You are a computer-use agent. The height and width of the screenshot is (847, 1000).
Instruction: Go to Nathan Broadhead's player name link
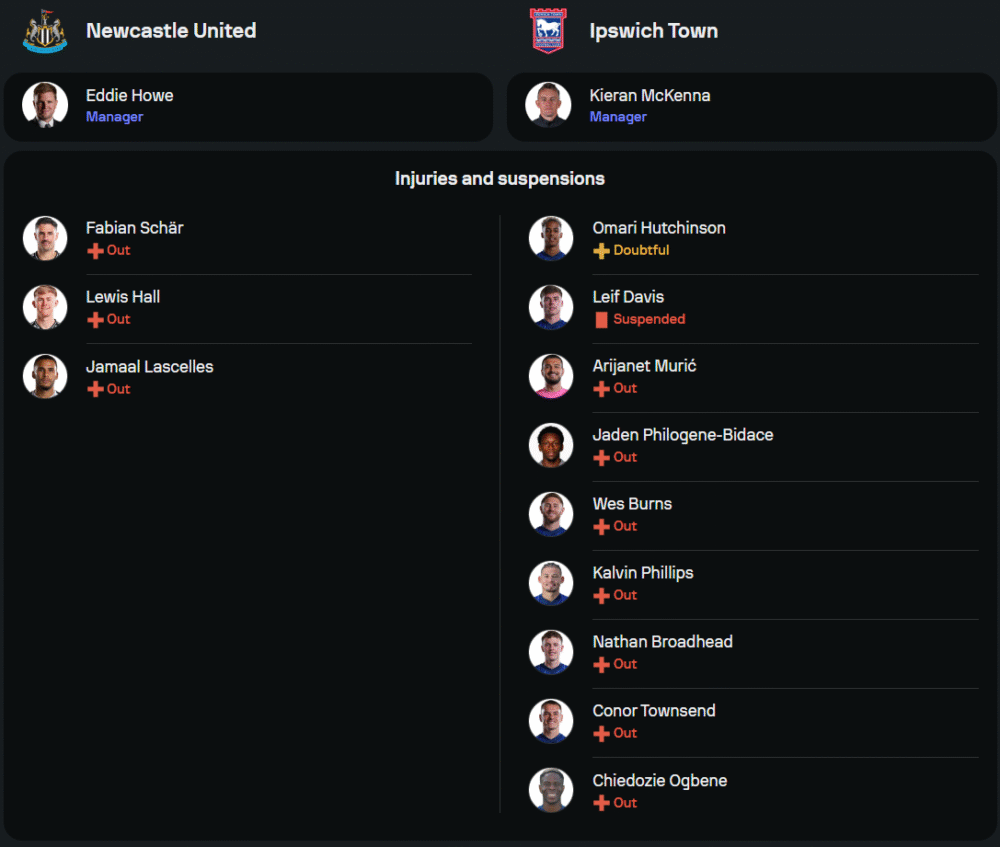tap(662, 642)
